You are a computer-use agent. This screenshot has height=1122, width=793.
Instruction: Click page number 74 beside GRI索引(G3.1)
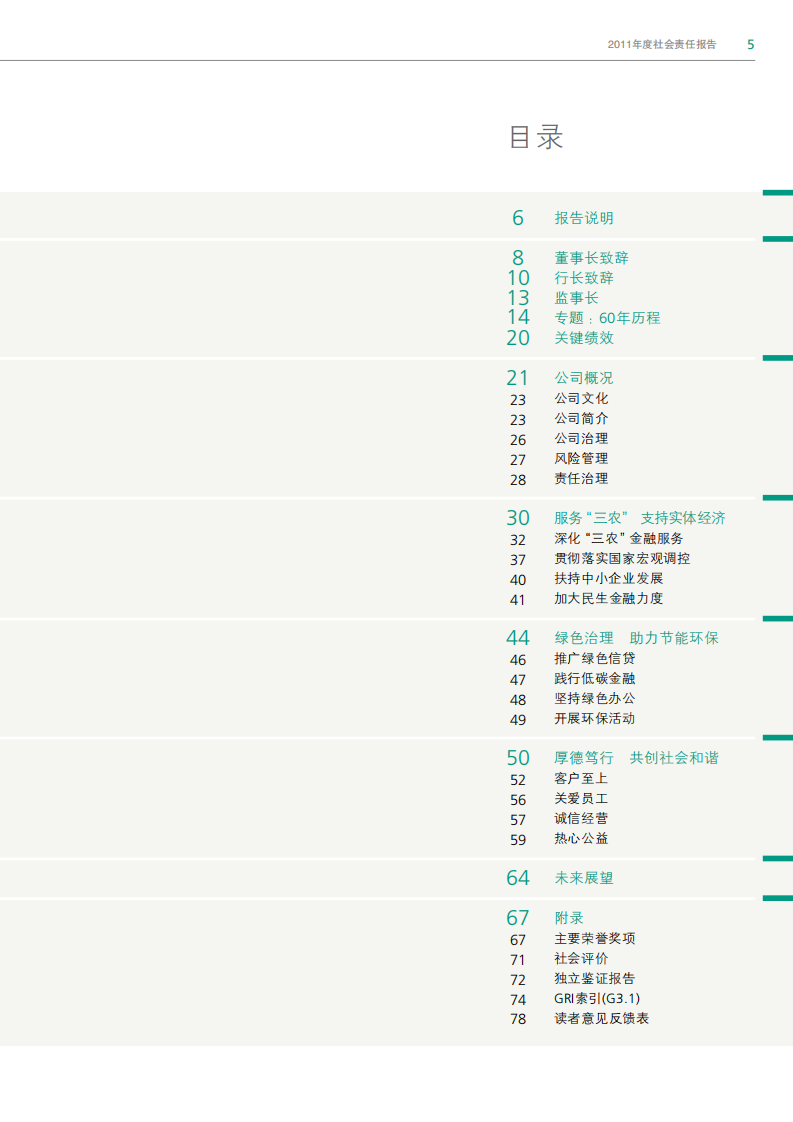(518, 1000)
